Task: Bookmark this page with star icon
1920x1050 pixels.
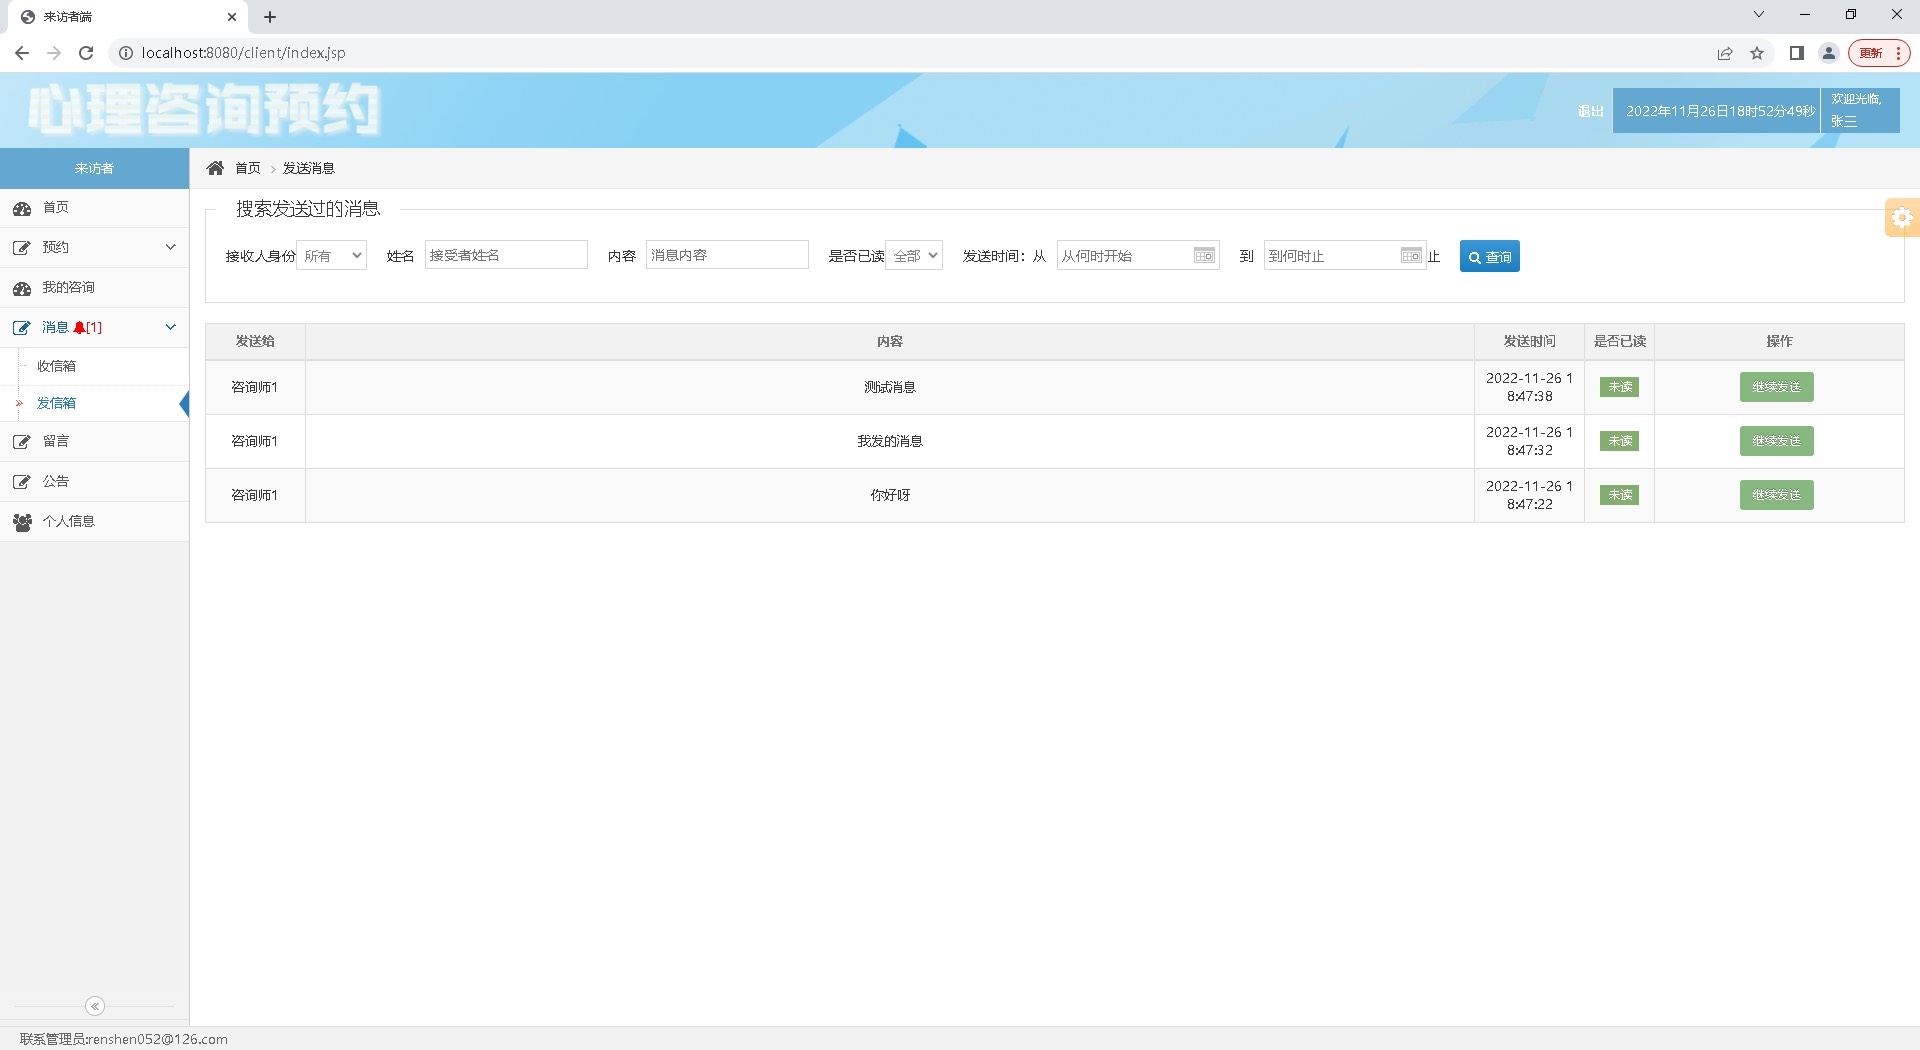Action: [x=1757, y=53]
